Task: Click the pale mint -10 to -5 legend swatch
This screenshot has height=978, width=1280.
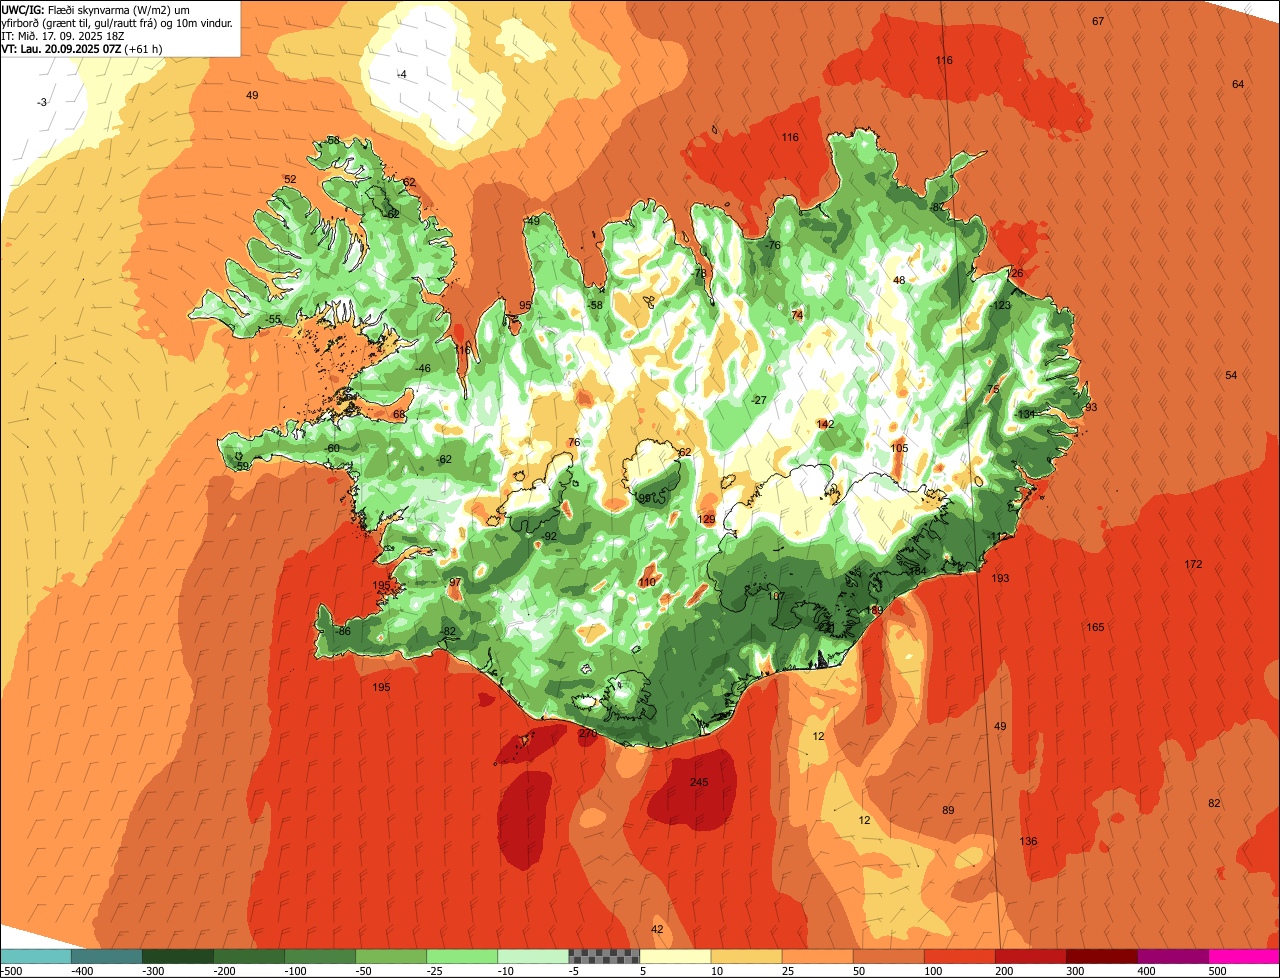Action: tap(533, 956)
